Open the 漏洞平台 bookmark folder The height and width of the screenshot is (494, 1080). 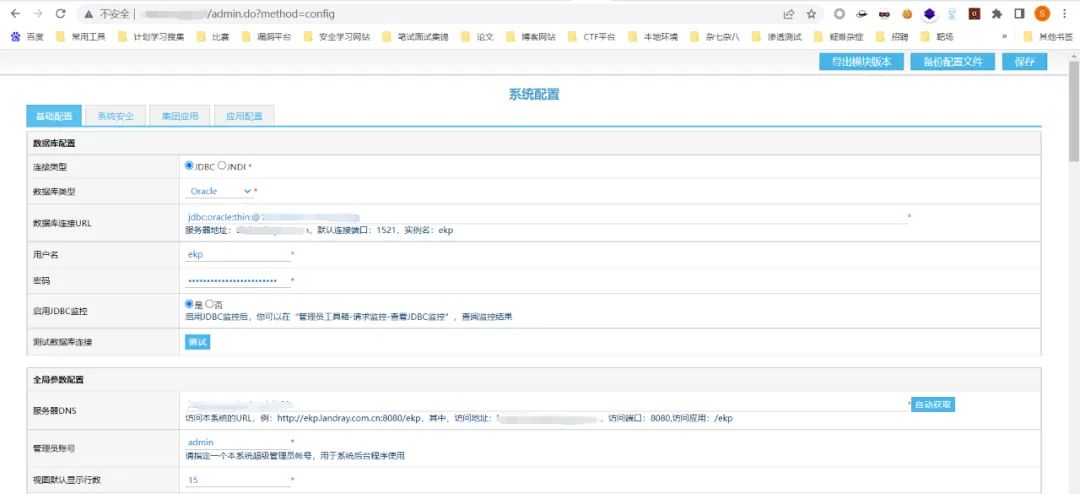coord(266,37)
